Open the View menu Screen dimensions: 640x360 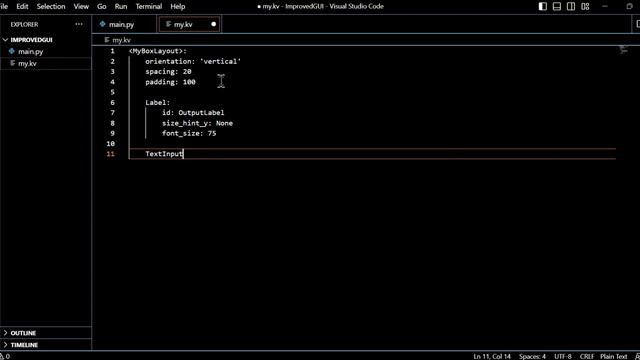point(81,6)
